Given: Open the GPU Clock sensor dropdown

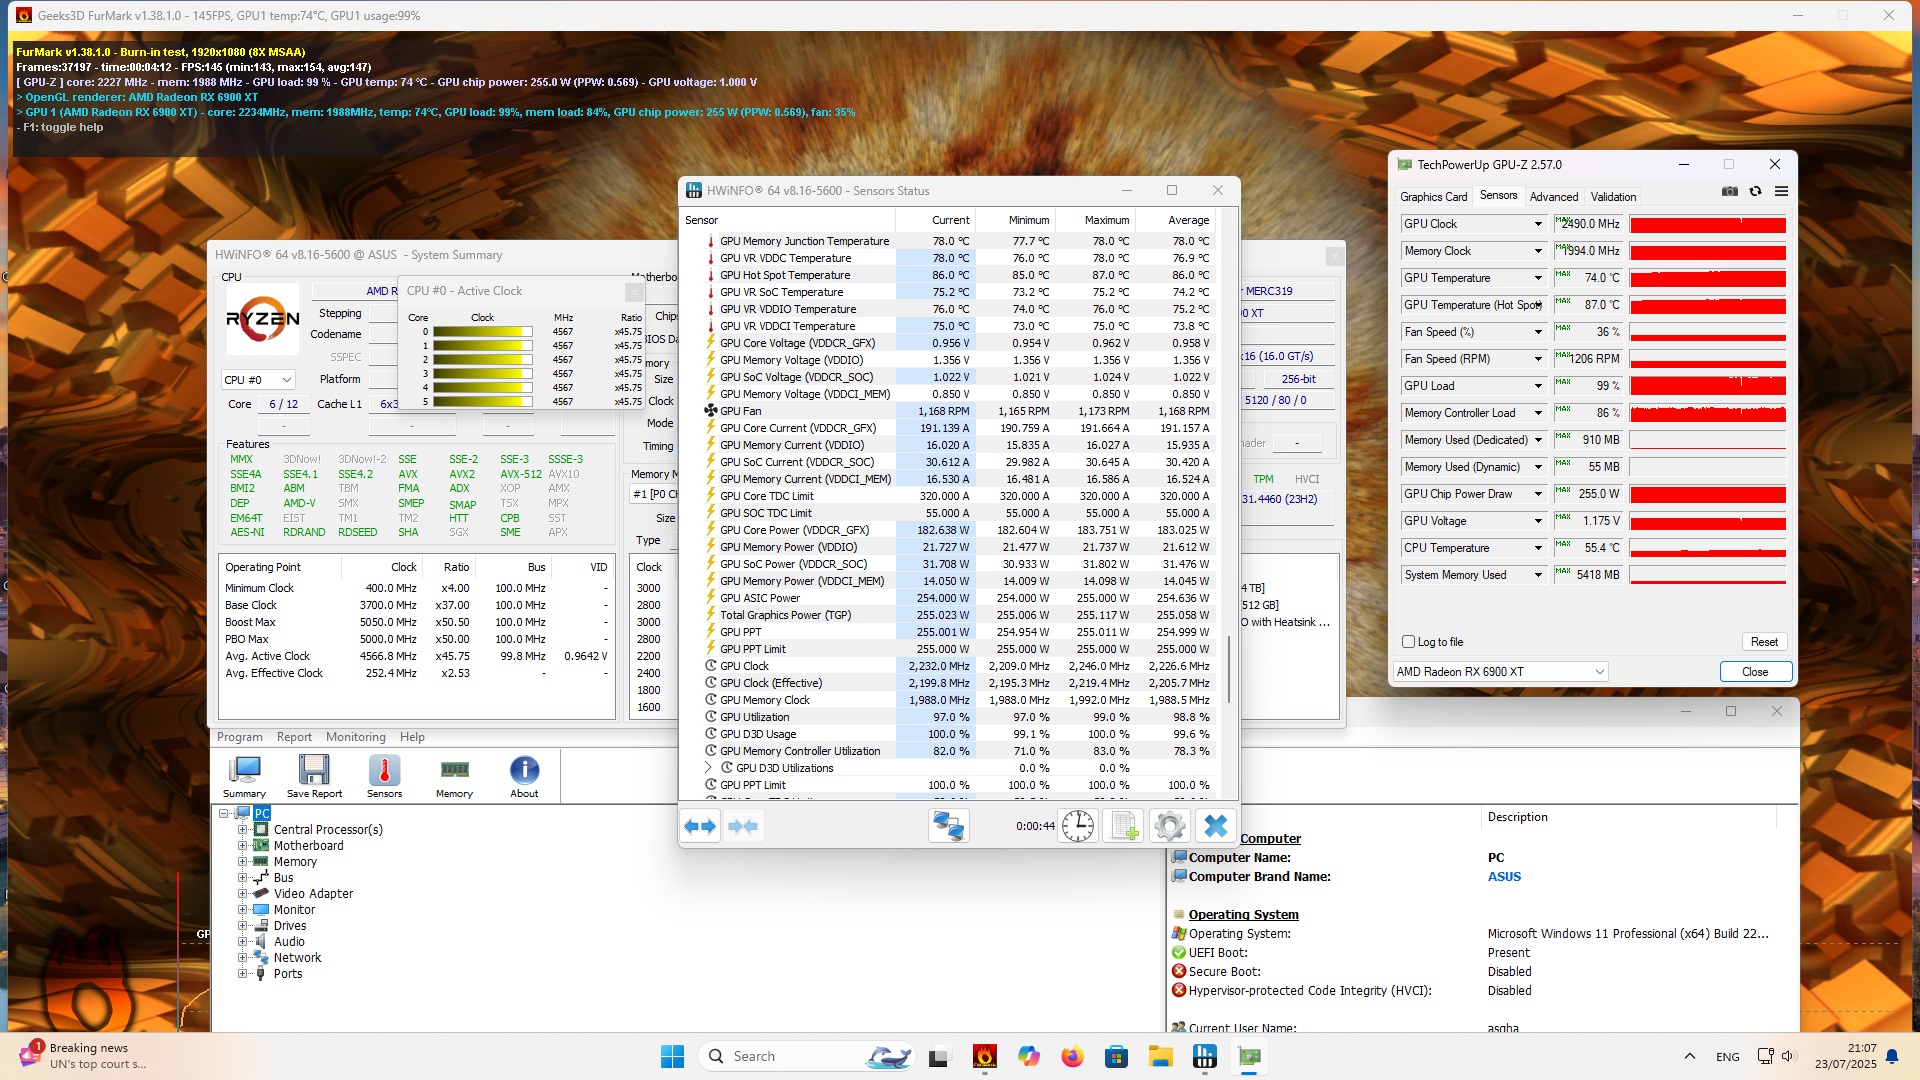Looking at the screenshot, I should pyautogui.click(x=1538, y=224).
